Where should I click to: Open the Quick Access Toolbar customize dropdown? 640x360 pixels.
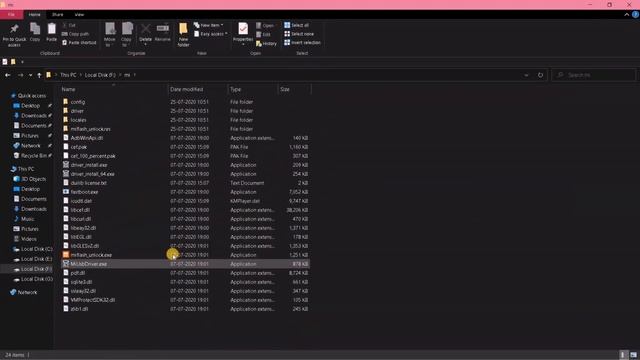pos(22,62)
